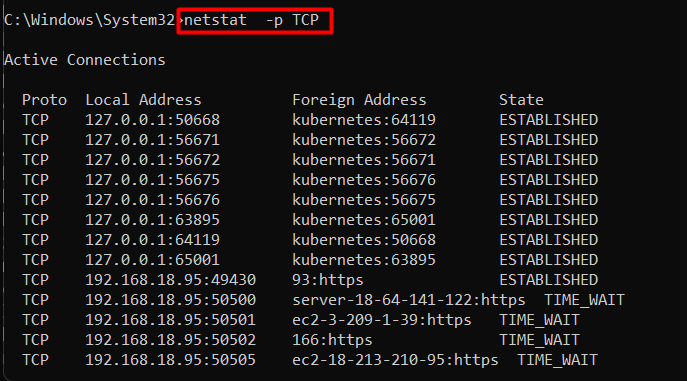
Task: Click local address 192.168.18.95:49430
Action: tap(170, 280)
